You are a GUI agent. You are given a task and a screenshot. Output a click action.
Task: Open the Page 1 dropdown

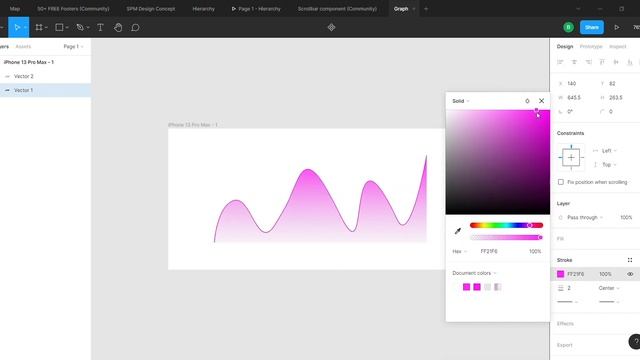[73, 47]
